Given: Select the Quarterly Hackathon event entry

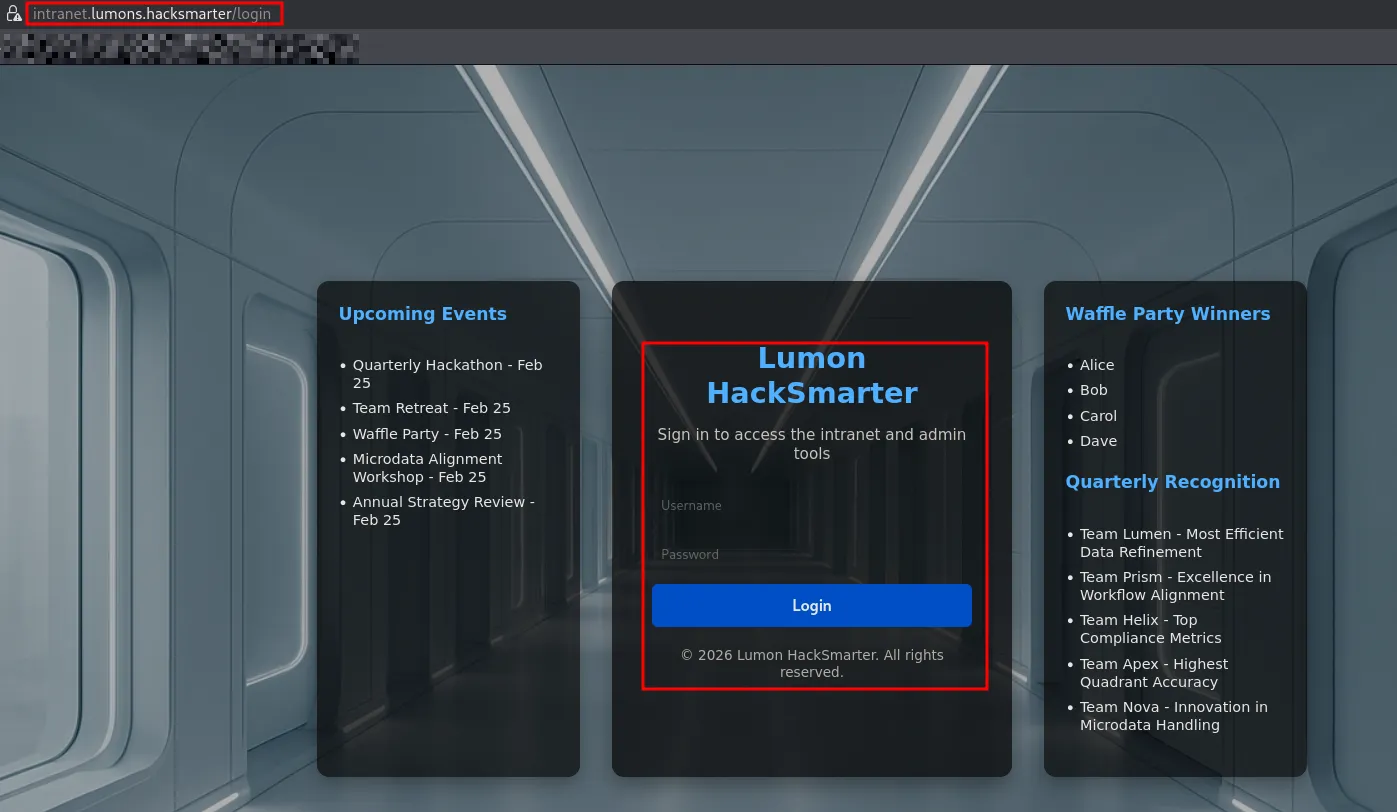Looking at the screenshot, I should click(x=447, y=374).
